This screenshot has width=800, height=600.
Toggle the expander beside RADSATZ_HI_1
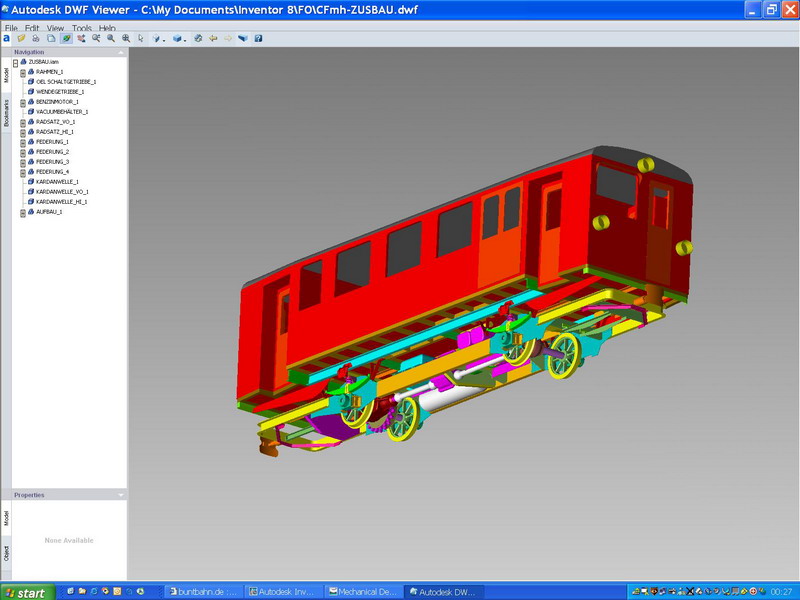(23, 133)
